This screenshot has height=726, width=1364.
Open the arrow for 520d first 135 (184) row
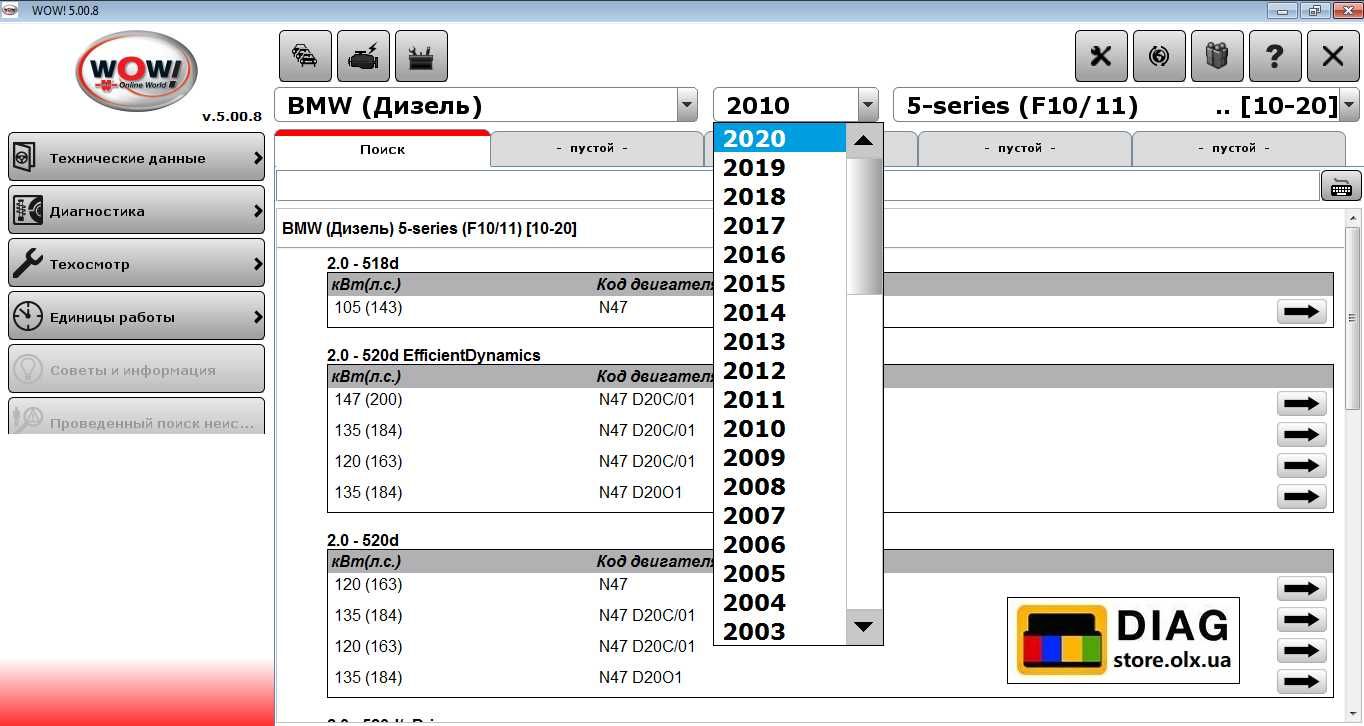tap(1301, 619)
